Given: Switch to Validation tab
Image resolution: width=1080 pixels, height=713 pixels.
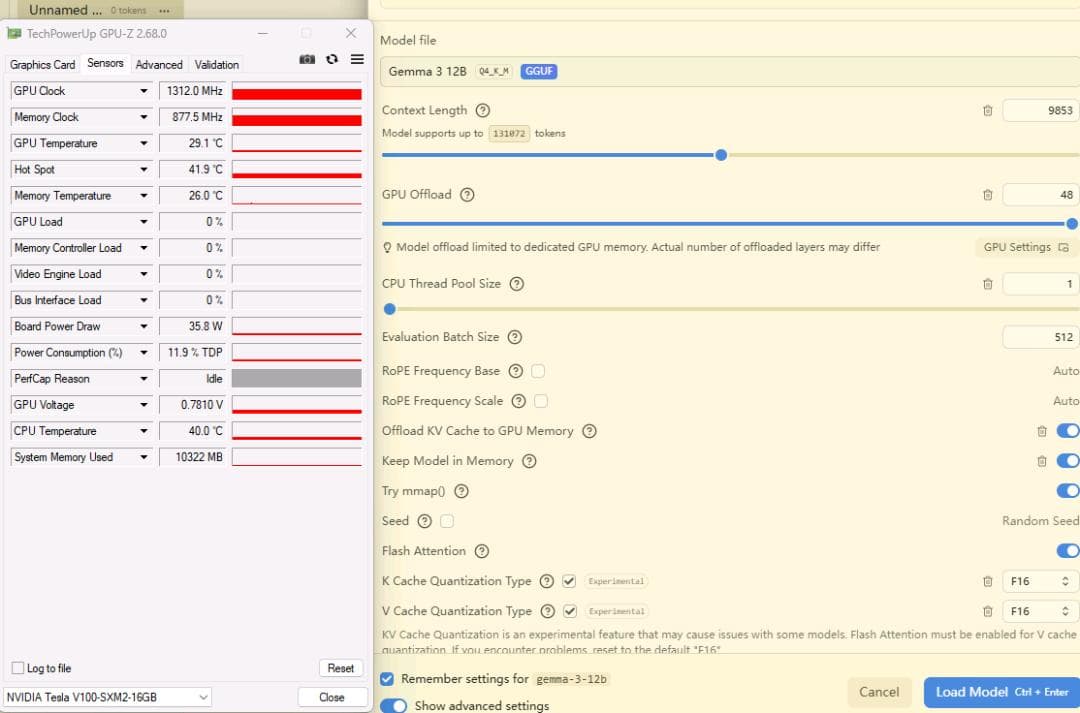Looking at the screenshot, I should point(216,65).
